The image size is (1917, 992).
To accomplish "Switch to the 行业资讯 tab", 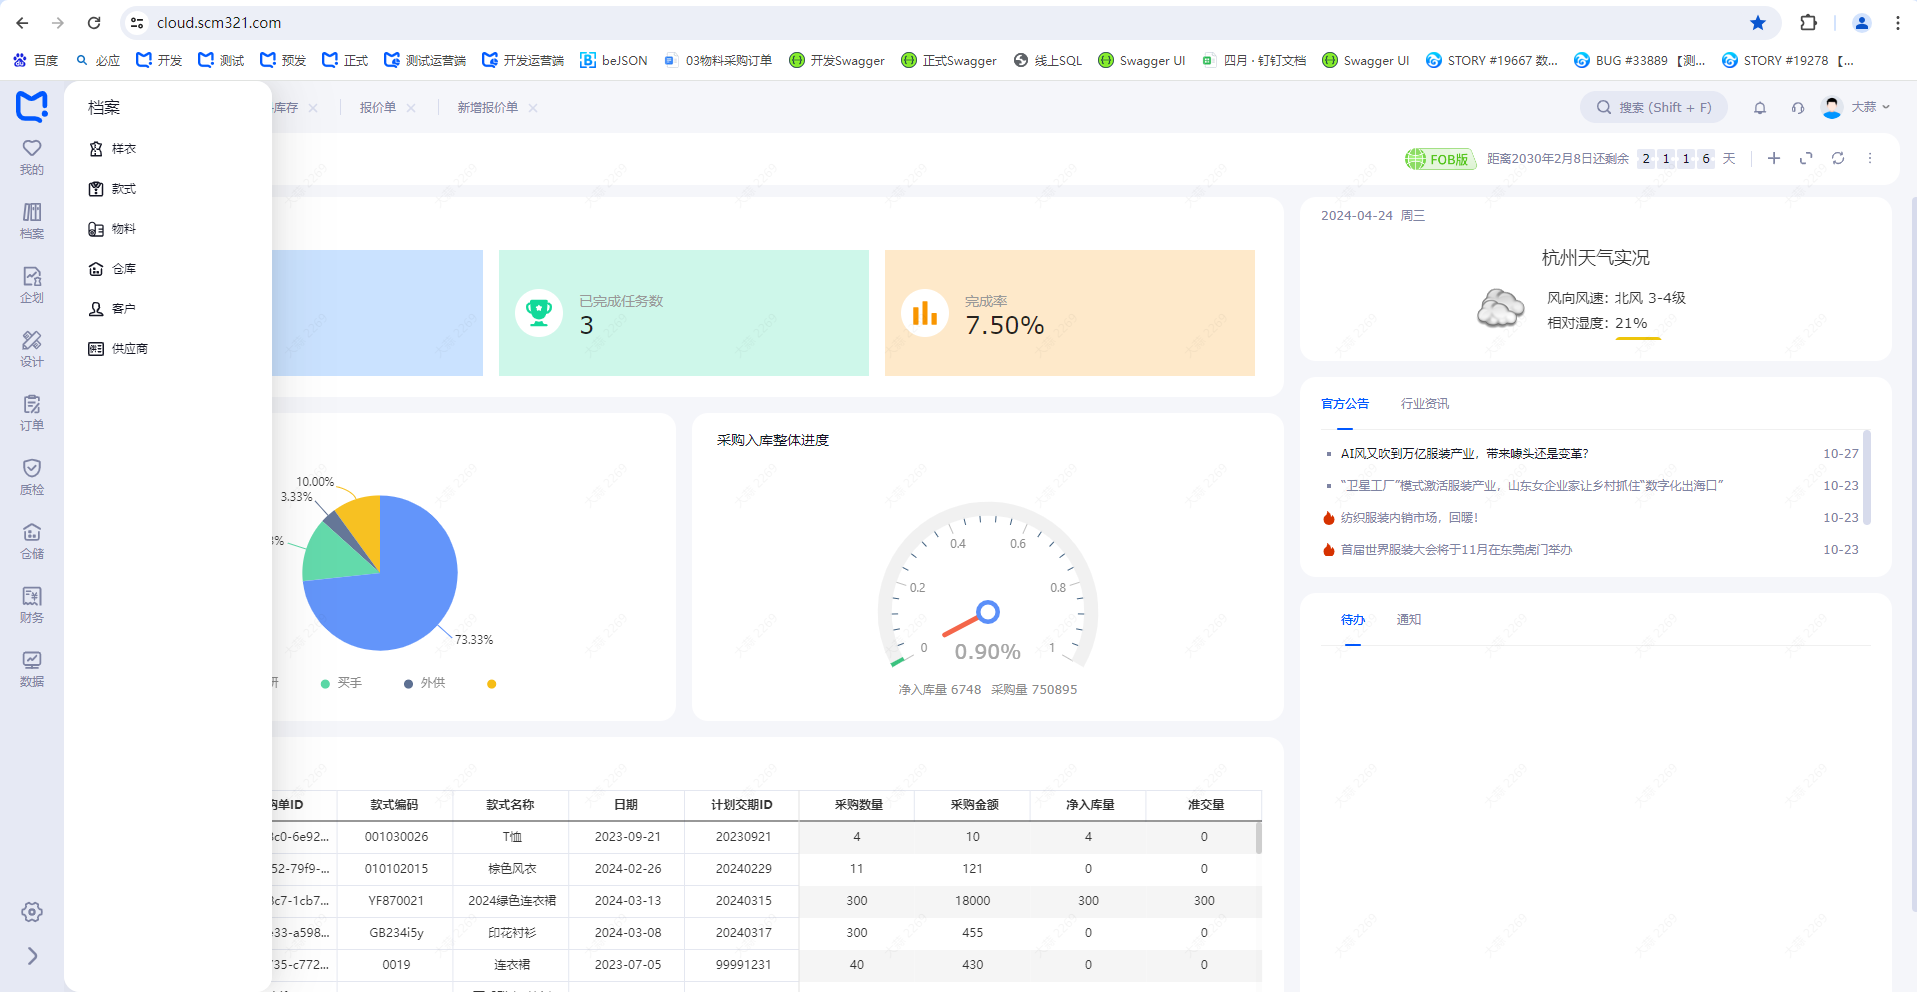I will click(1425, 404).
